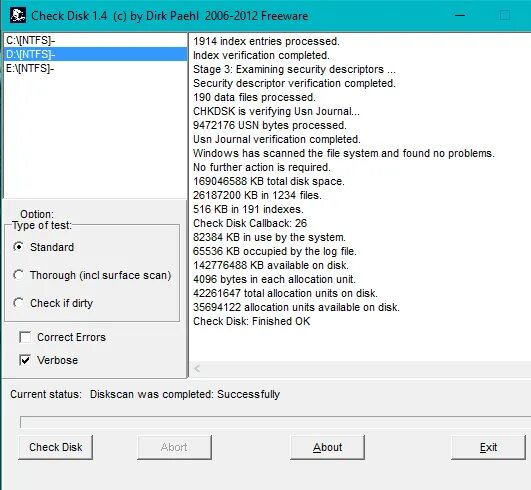Select the E:\[NTFS]- drive entry
Screen dimensions: 531x490
click(x=95, y=68)
